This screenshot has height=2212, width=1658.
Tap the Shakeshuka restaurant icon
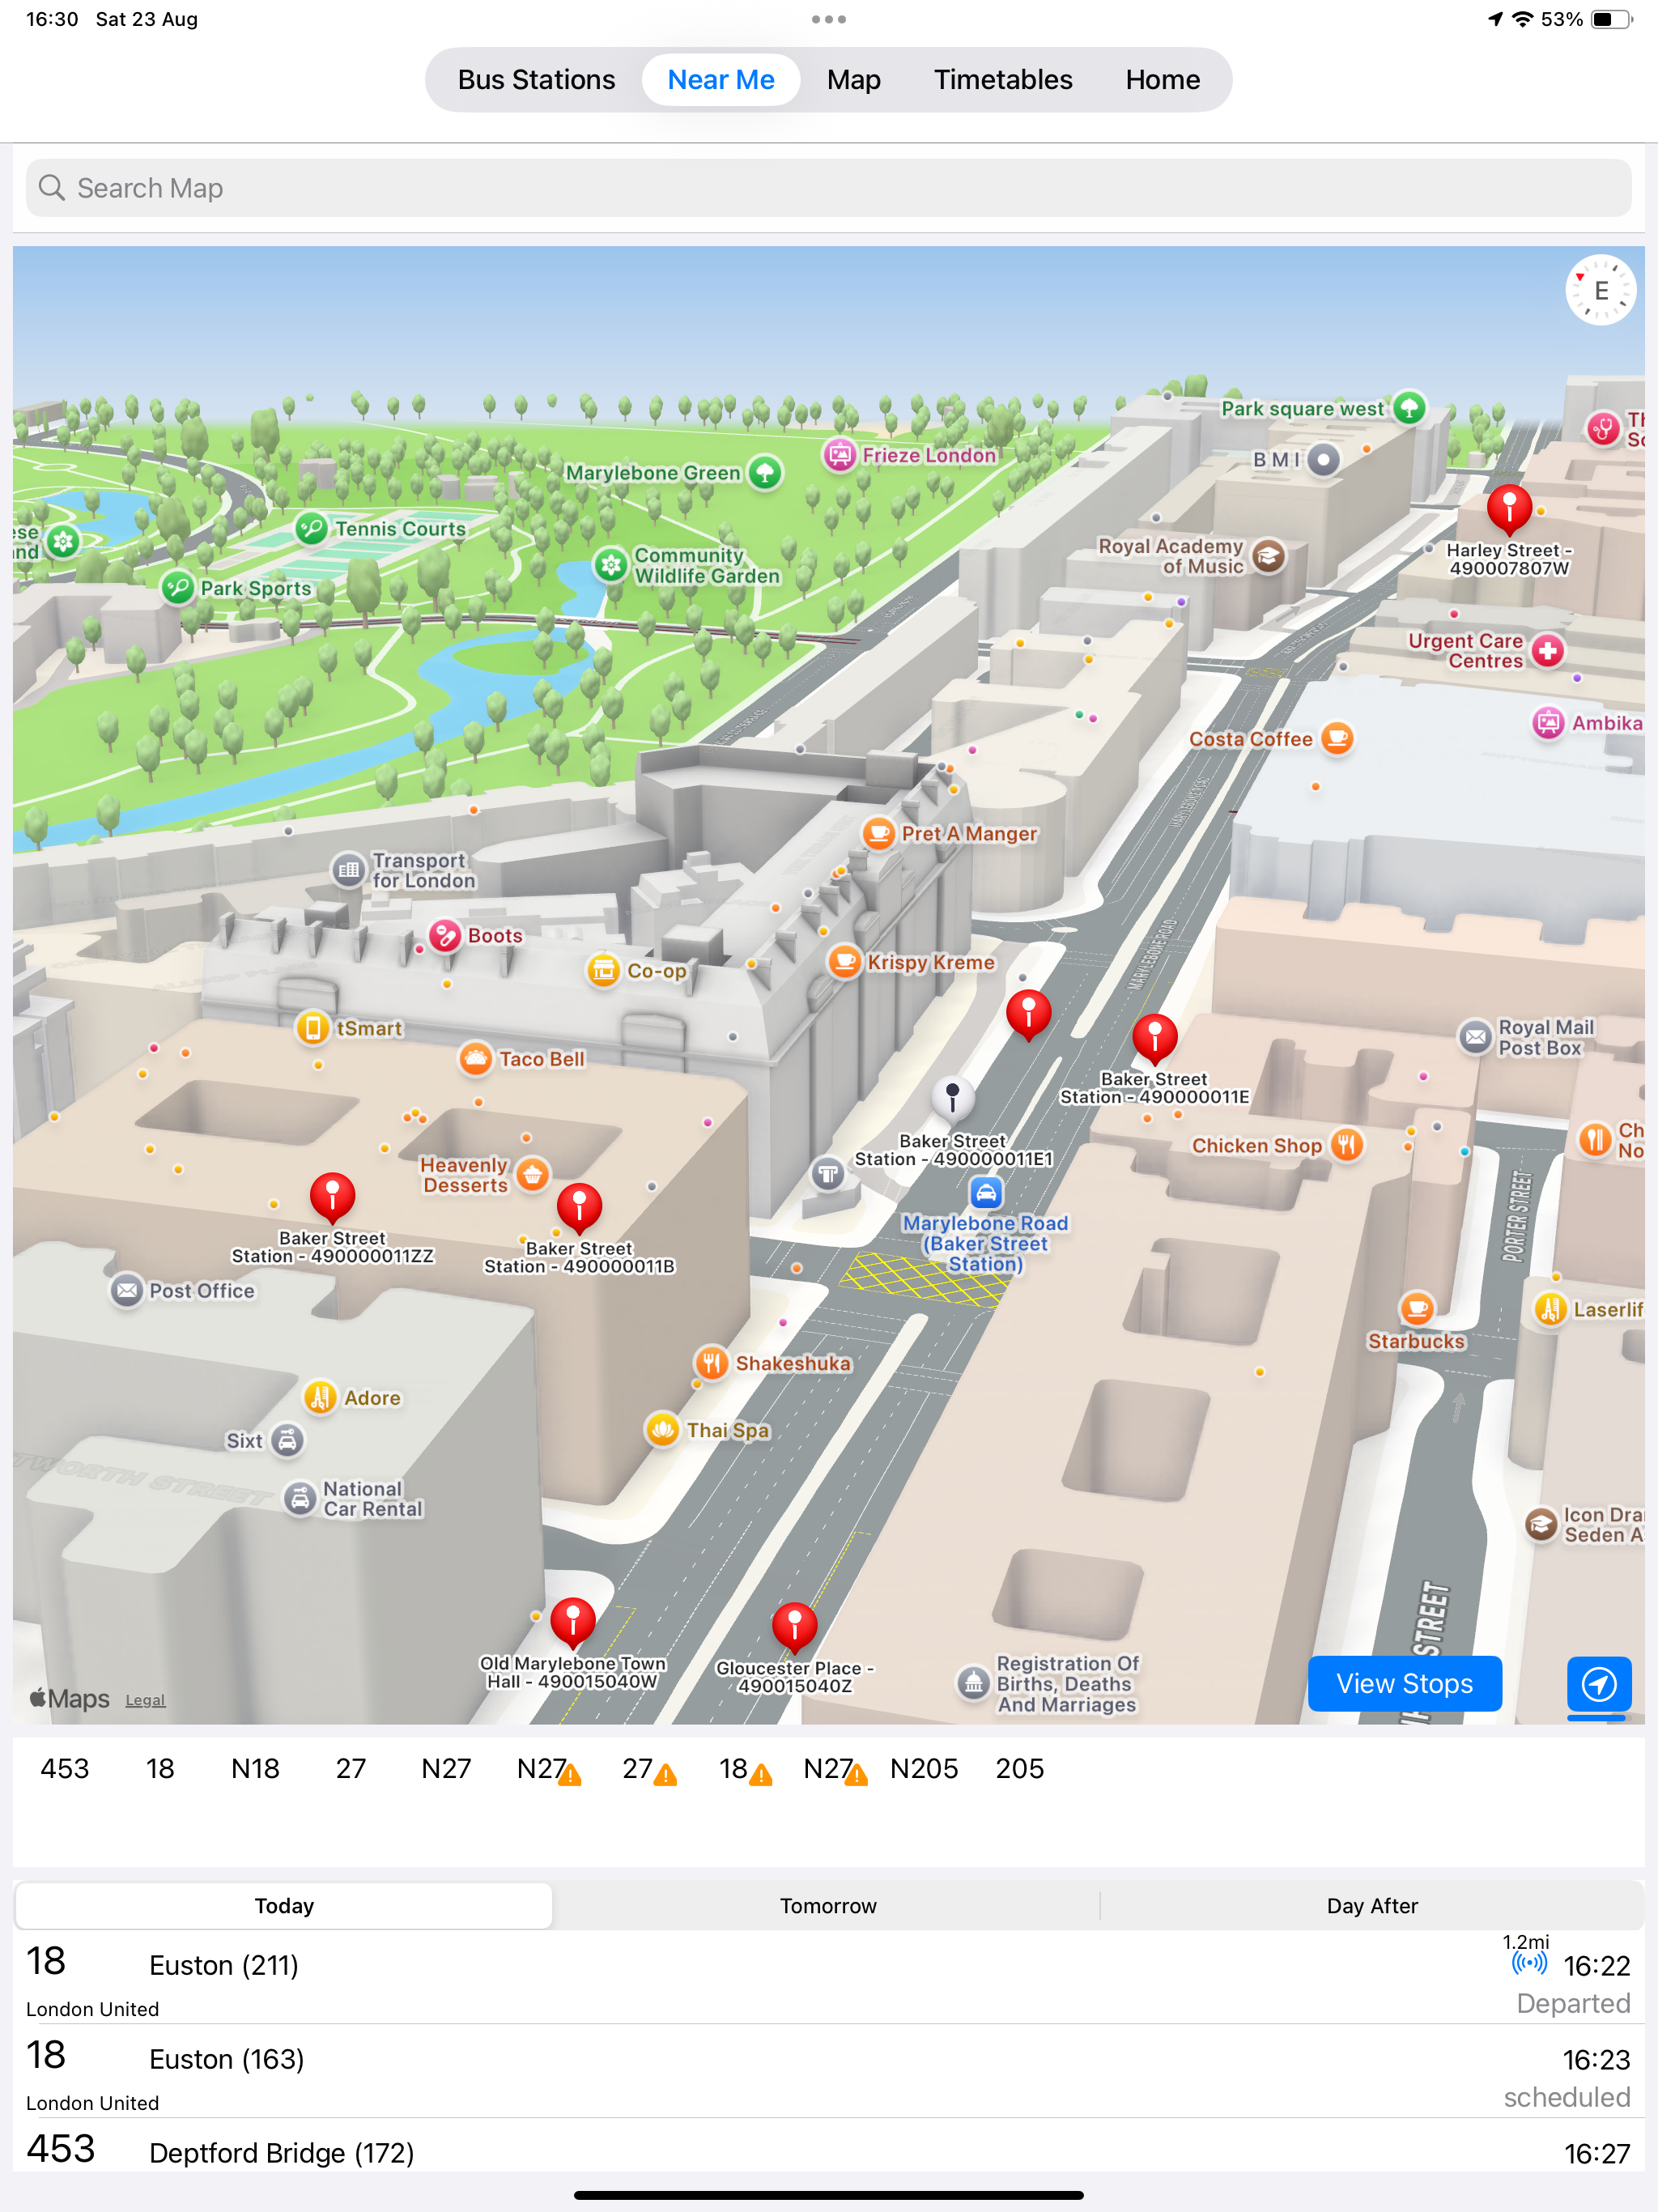(x=711, y=1362)
